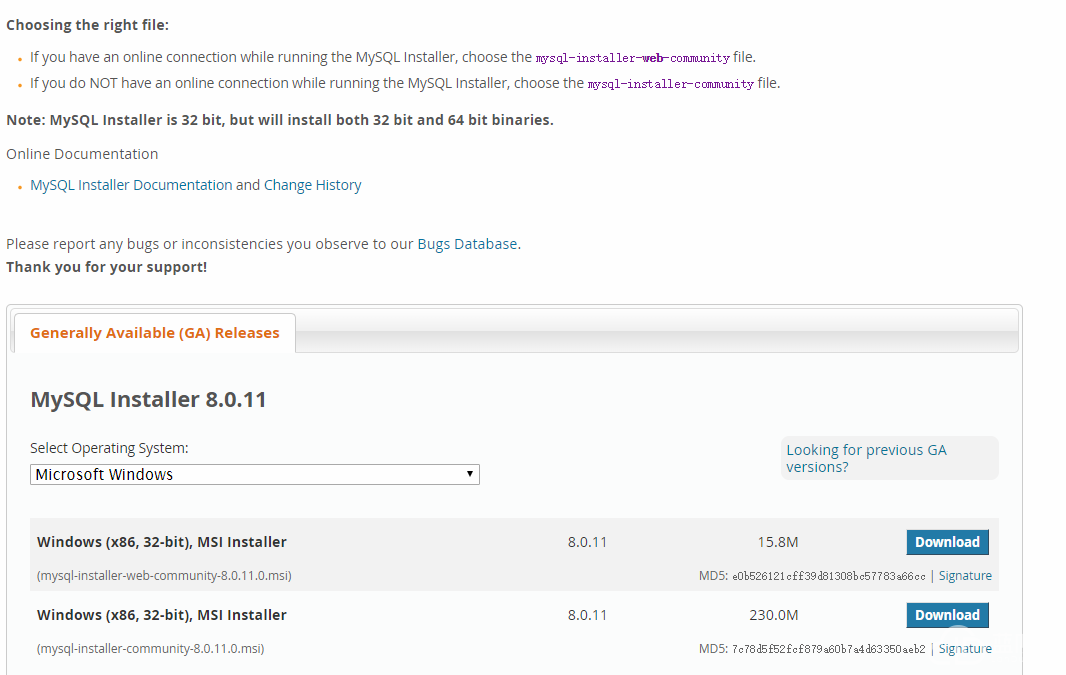Click Looking for previous GA versions link
Viewport: 1066px width, 675px height.
(x=866, y=458)
